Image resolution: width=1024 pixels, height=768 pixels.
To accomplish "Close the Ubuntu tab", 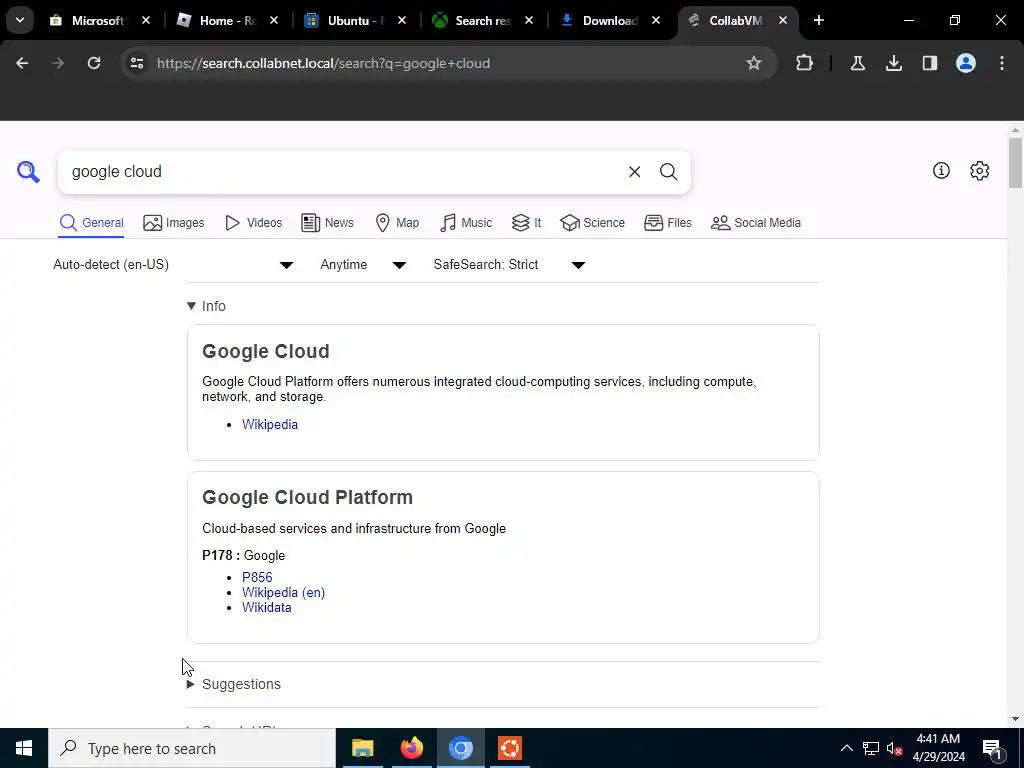I will [x=402, y=21].
